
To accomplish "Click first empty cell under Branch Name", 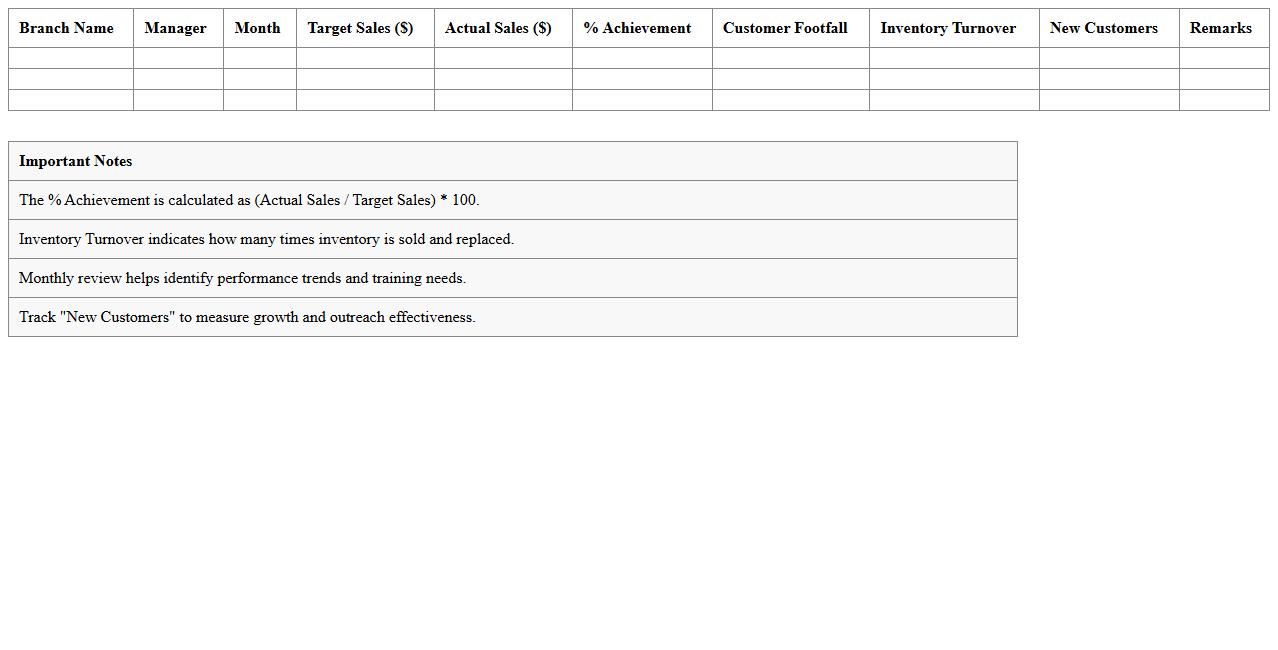I will 71,58.
